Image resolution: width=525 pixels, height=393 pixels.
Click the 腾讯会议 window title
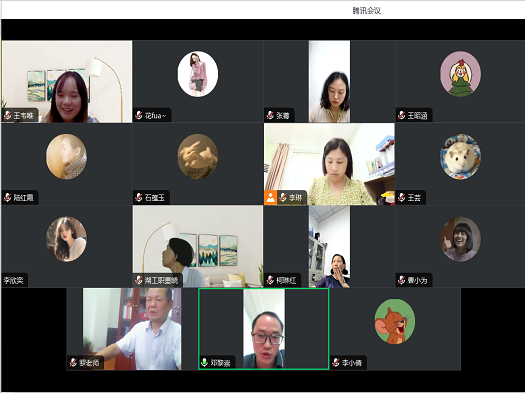367,11
